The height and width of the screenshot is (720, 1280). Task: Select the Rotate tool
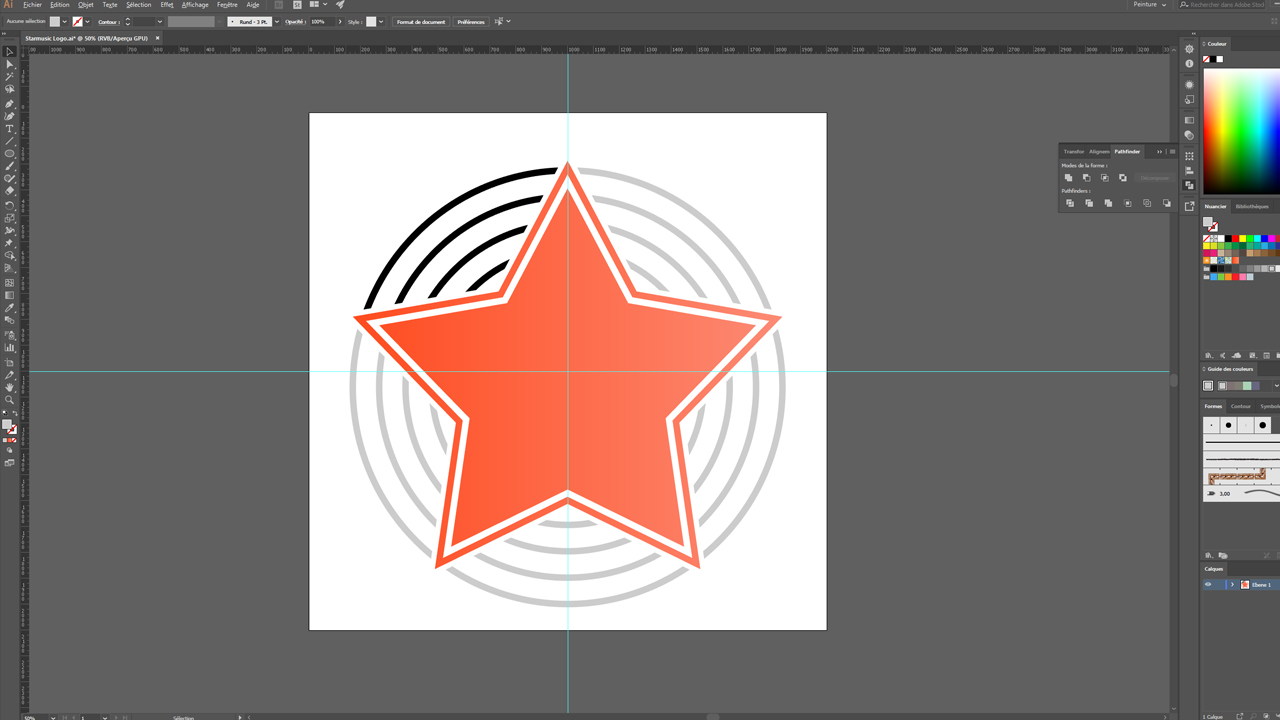point(10,205)
